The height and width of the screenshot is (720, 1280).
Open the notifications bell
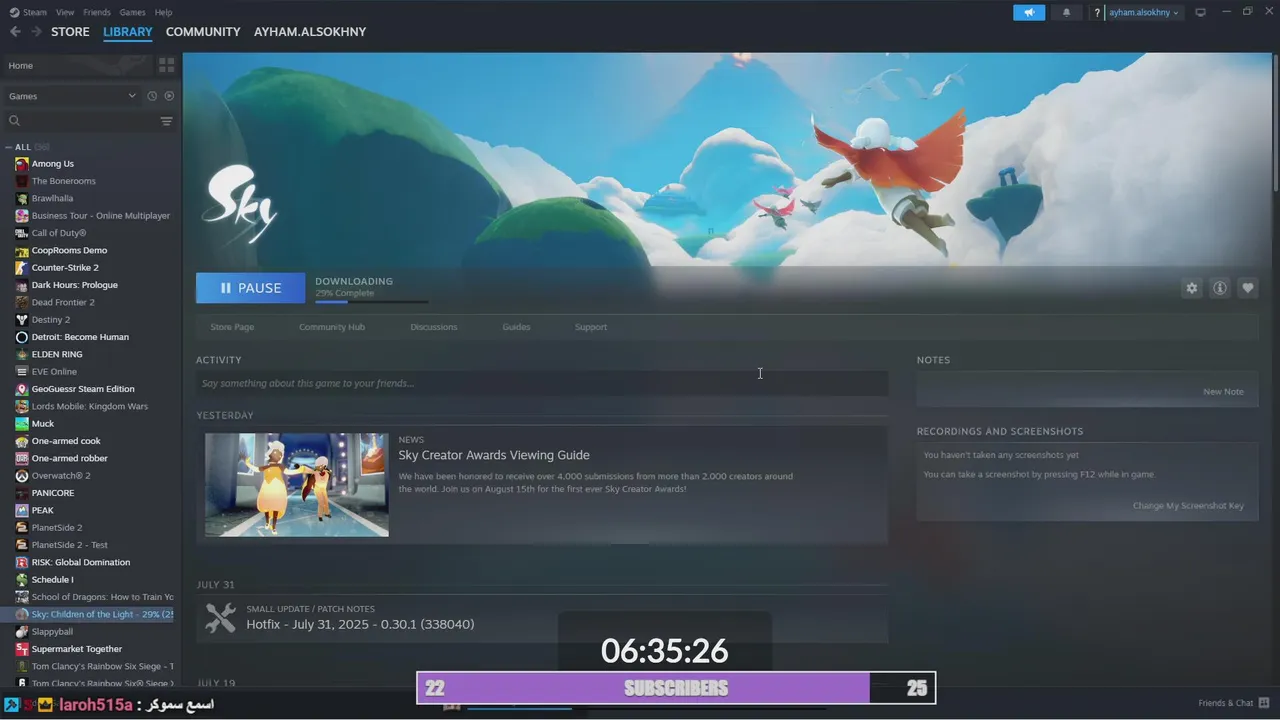coord(1066,12)
